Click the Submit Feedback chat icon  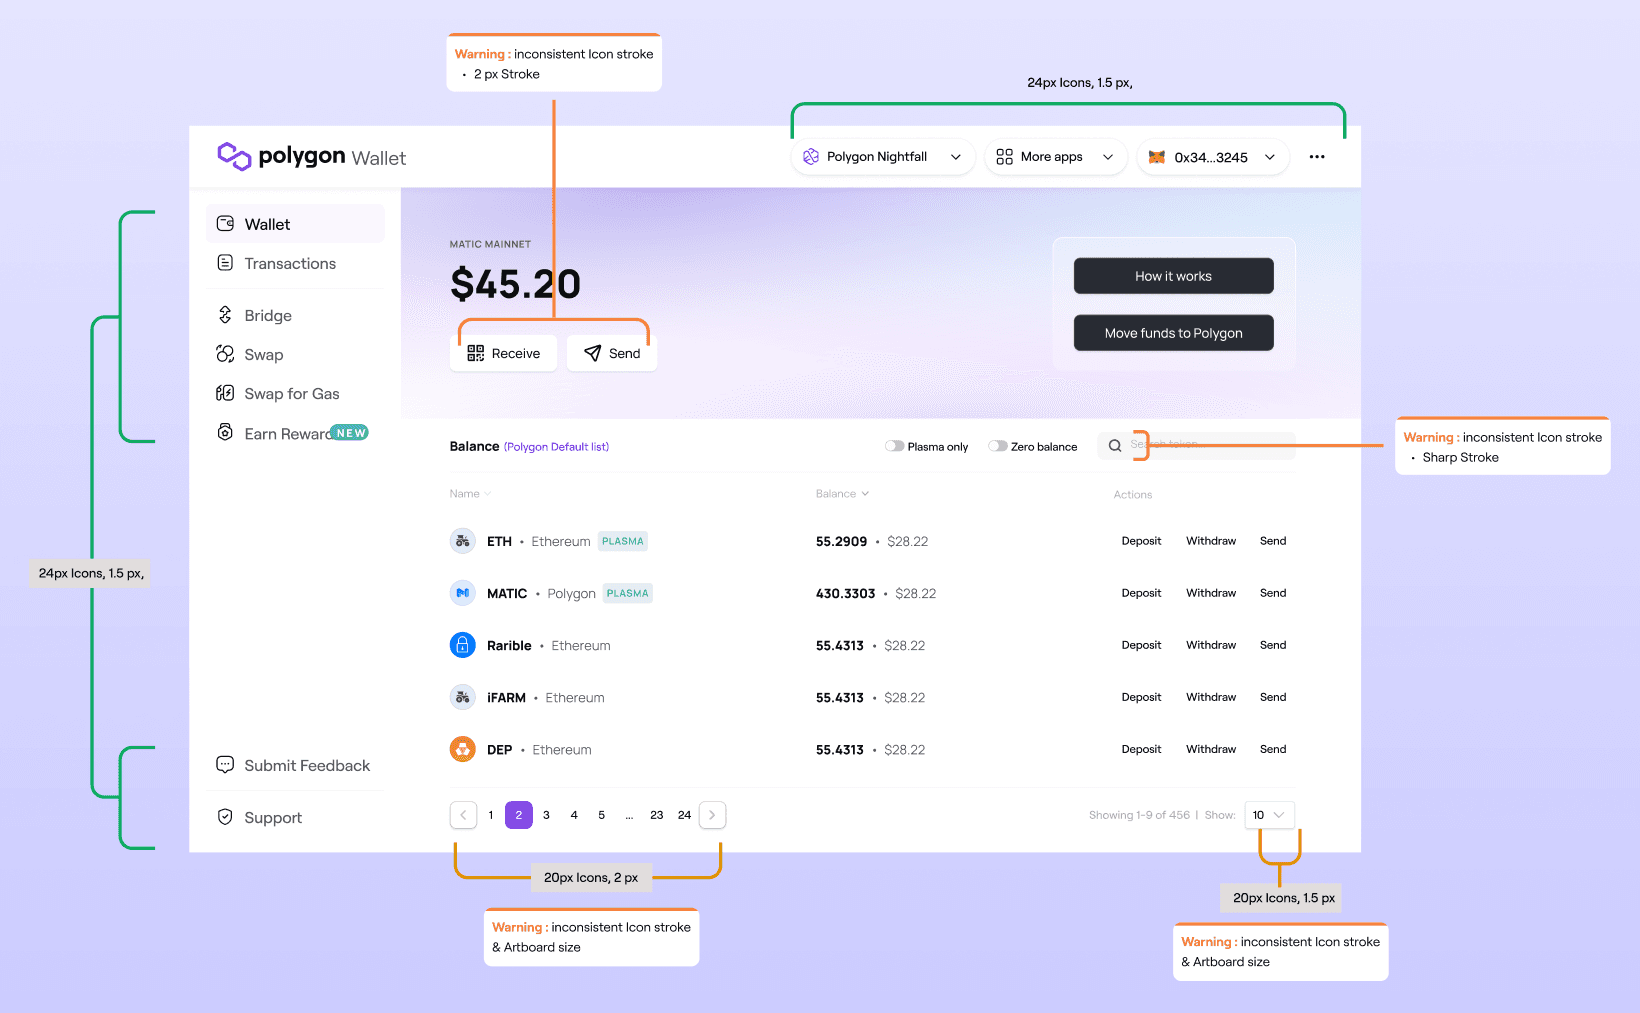(225, 765)
